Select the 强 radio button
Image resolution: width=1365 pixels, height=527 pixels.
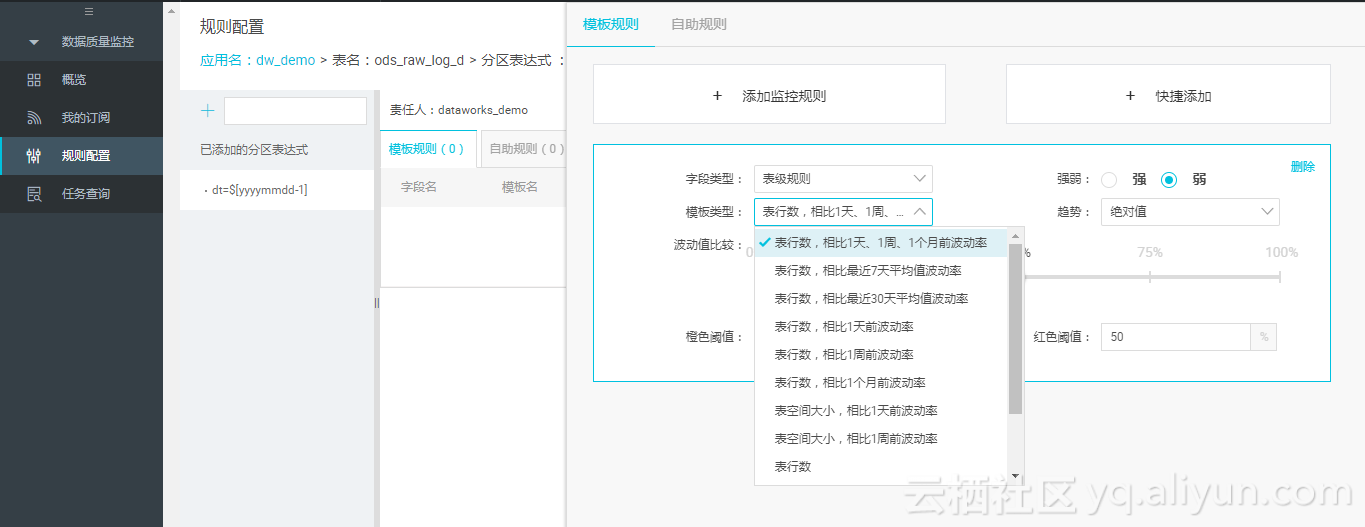pos(1108,180)
